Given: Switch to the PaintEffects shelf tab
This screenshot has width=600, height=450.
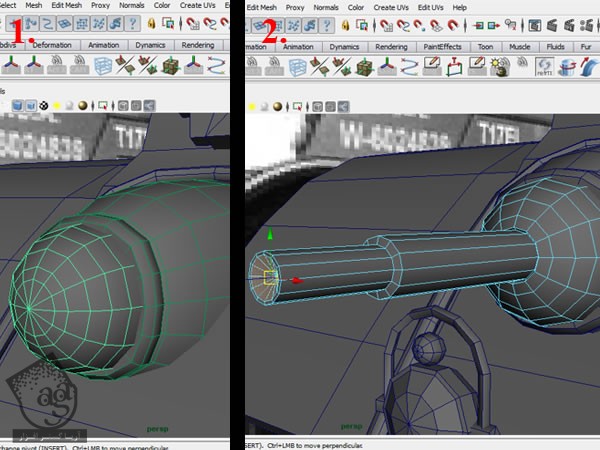Looking at the screenshot, I should (x=442, y=46).
